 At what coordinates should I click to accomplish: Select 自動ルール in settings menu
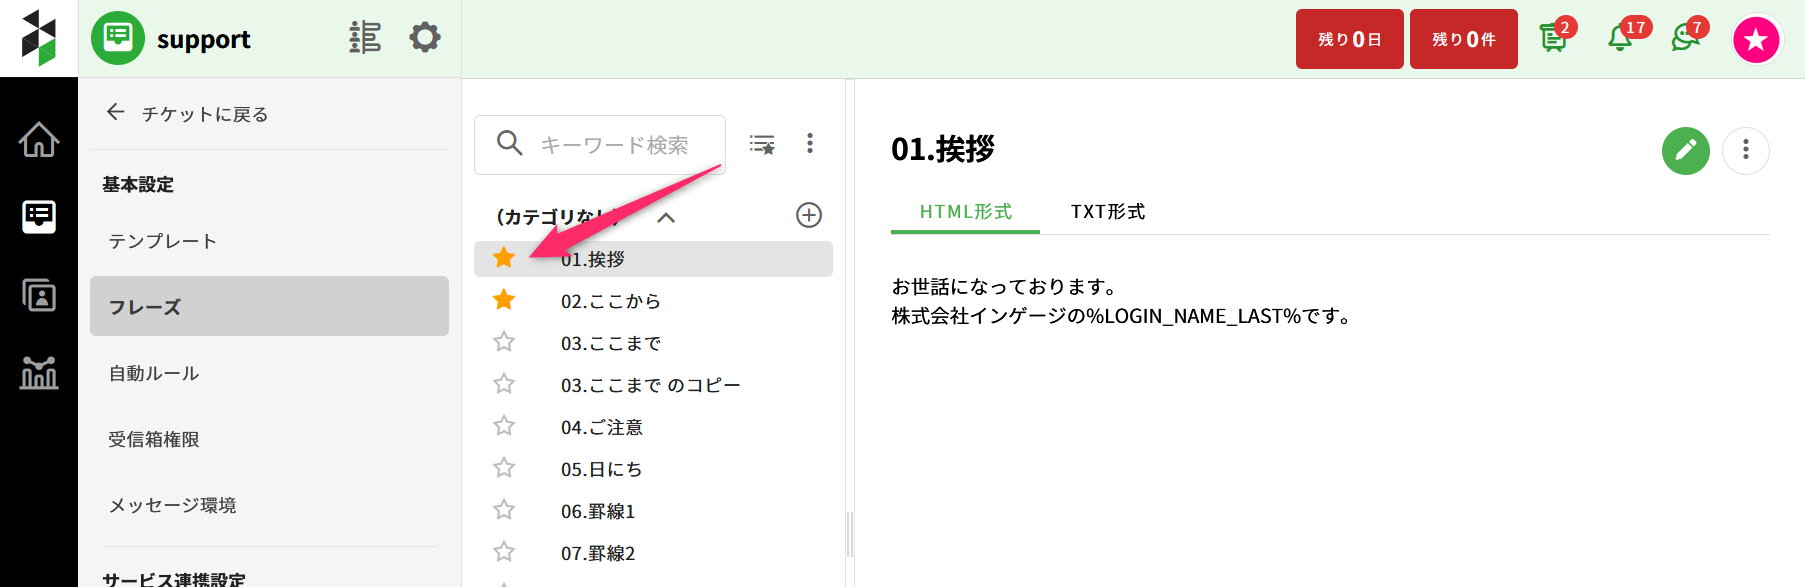point(154,373)
